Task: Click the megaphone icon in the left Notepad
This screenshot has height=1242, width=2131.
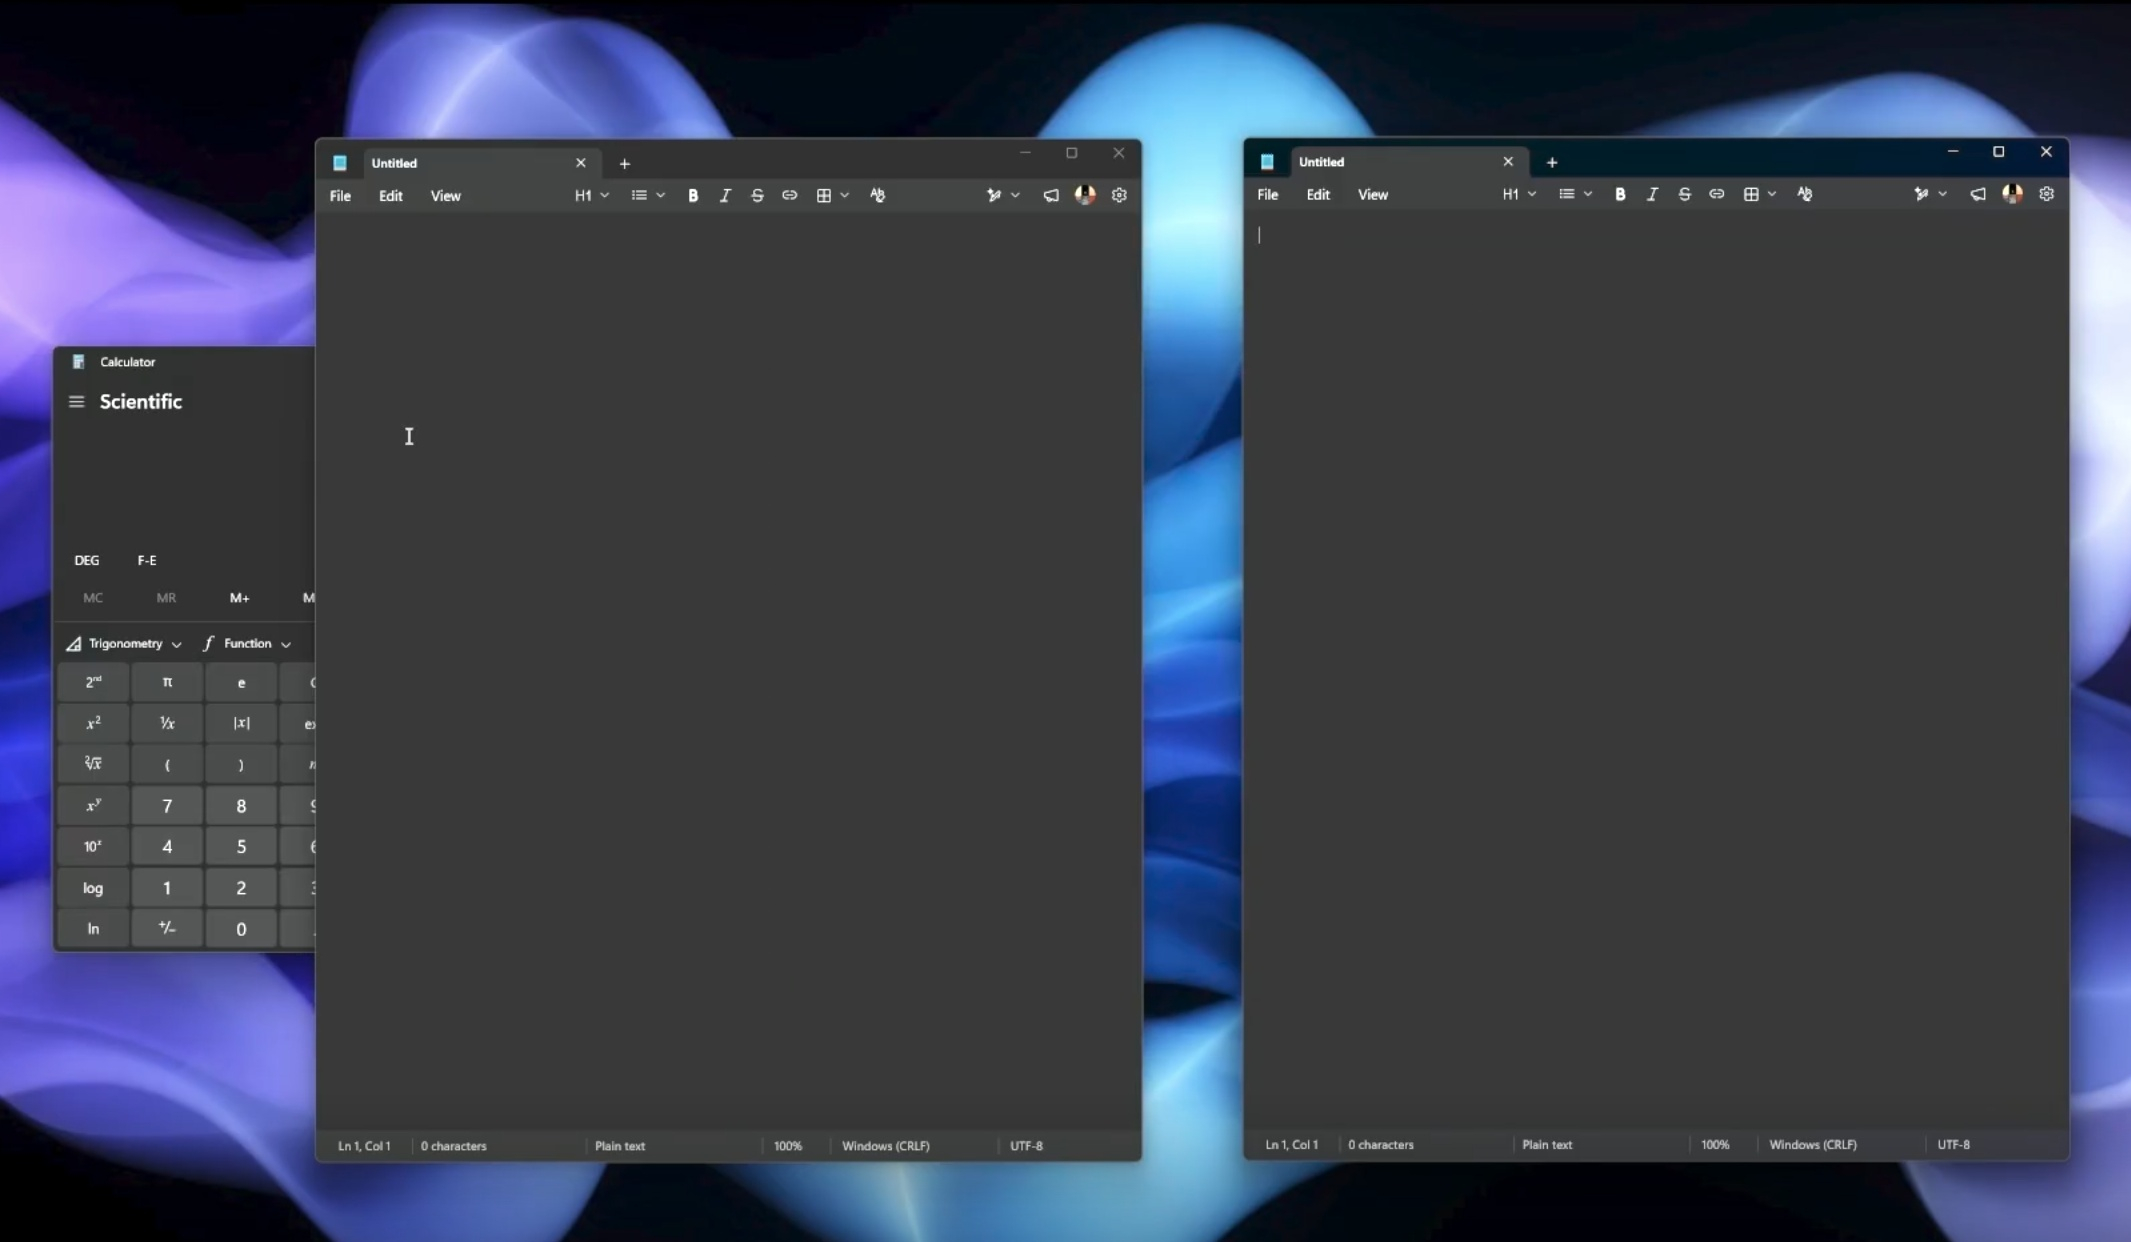Action: pos(1050,196)
